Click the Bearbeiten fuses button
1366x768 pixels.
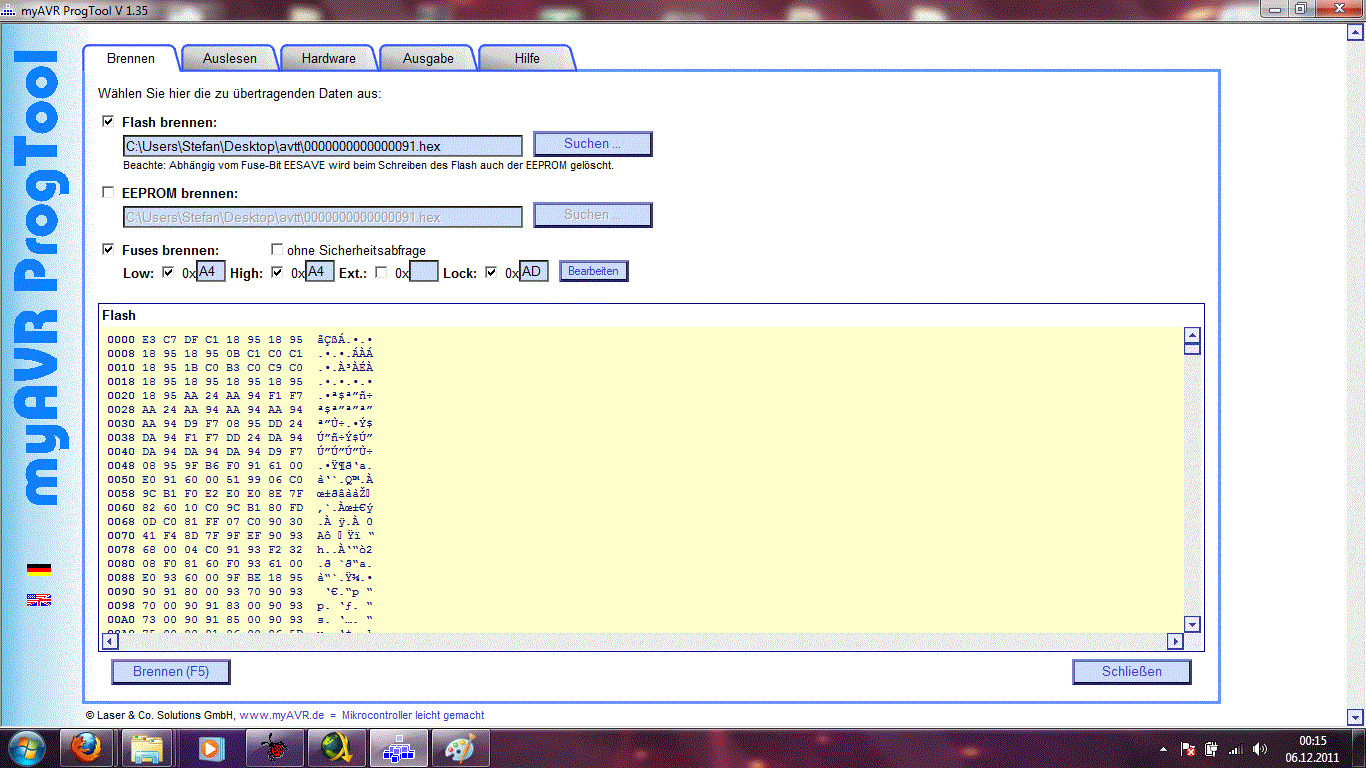[594, 271]
